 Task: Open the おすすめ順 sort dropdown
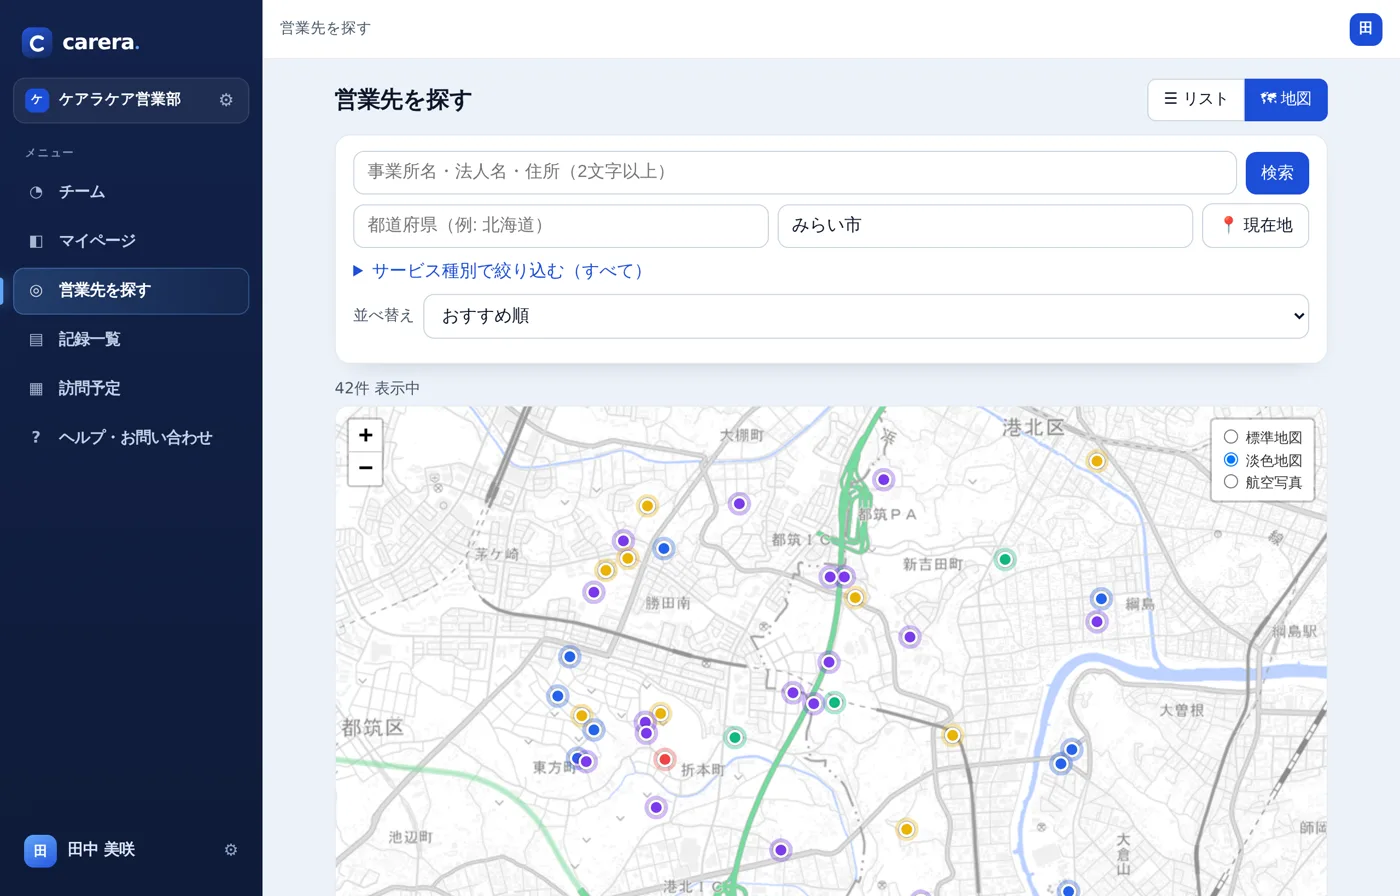(866, 316)
